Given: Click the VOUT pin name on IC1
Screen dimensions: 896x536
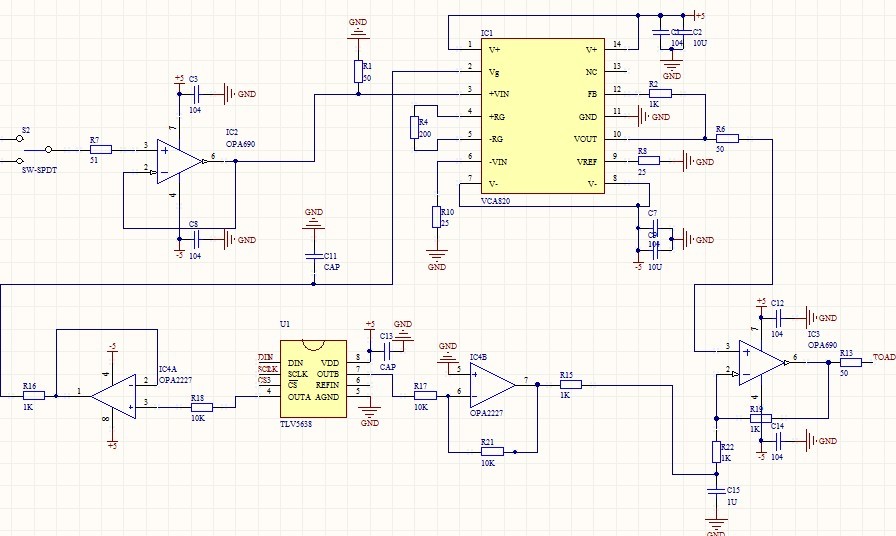Looking at the screenshot, I should coord(585,139).
